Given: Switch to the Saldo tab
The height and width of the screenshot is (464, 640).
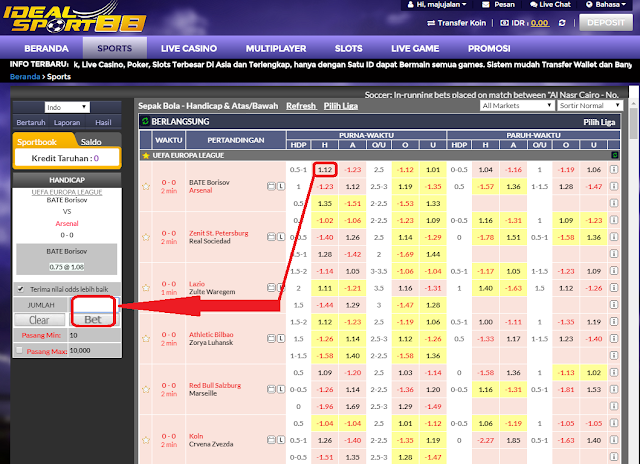Looking at the screenshot, I should [91, 142].
